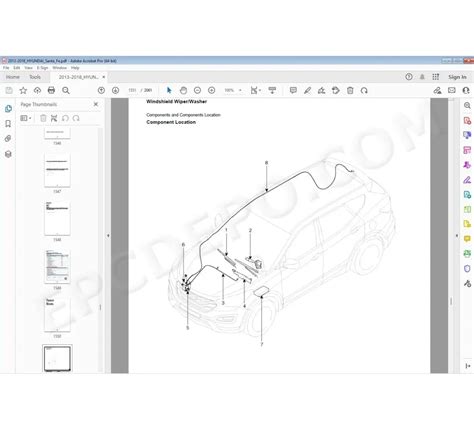Collapse left navigation pane arrow

[108, 236]
